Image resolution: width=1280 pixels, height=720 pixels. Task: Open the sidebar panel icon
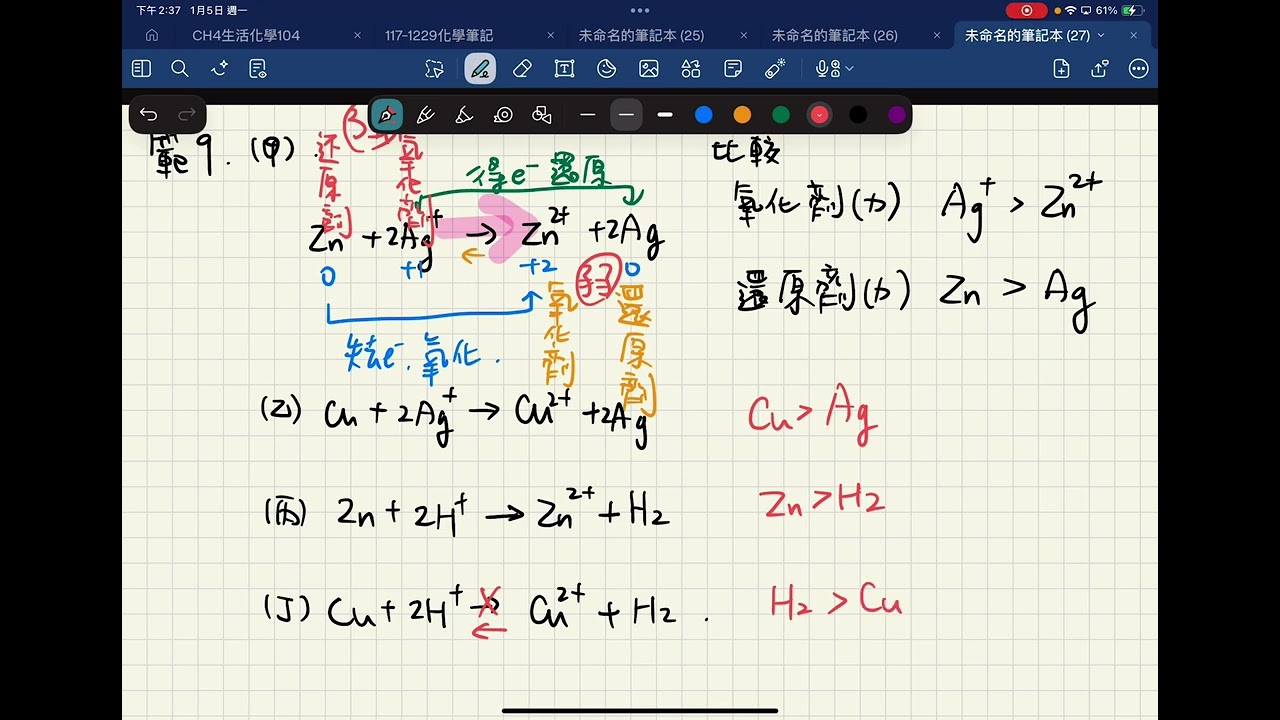141,69
